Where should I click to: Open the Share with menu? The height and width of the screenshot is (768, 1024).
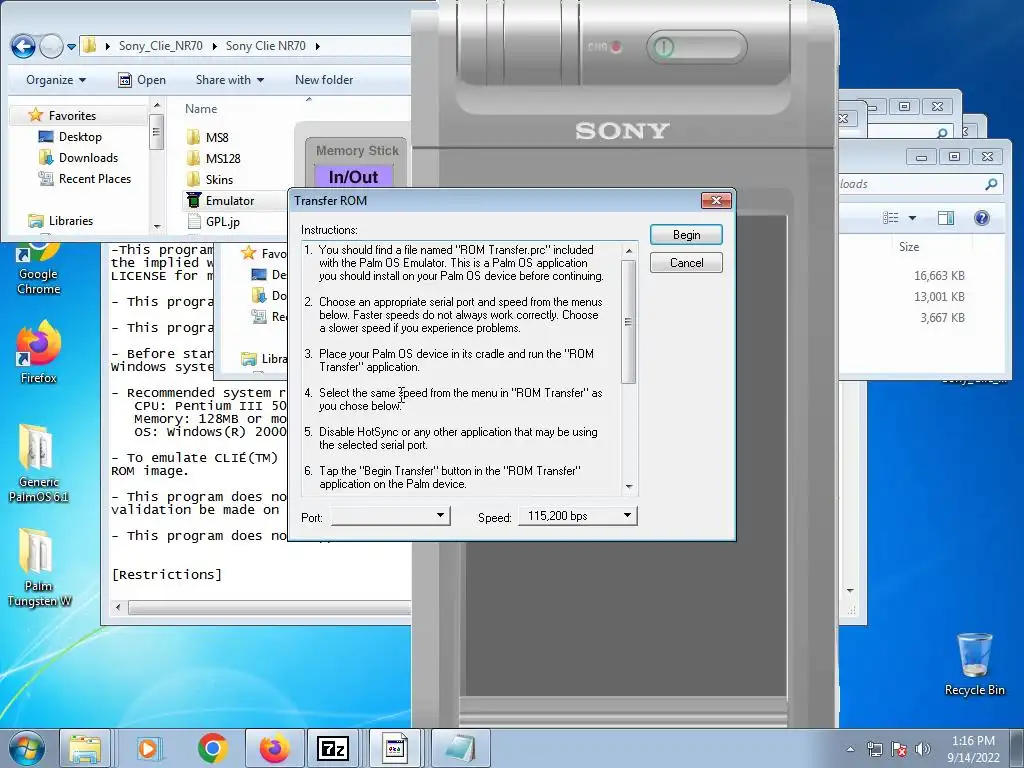coord(230,80)
